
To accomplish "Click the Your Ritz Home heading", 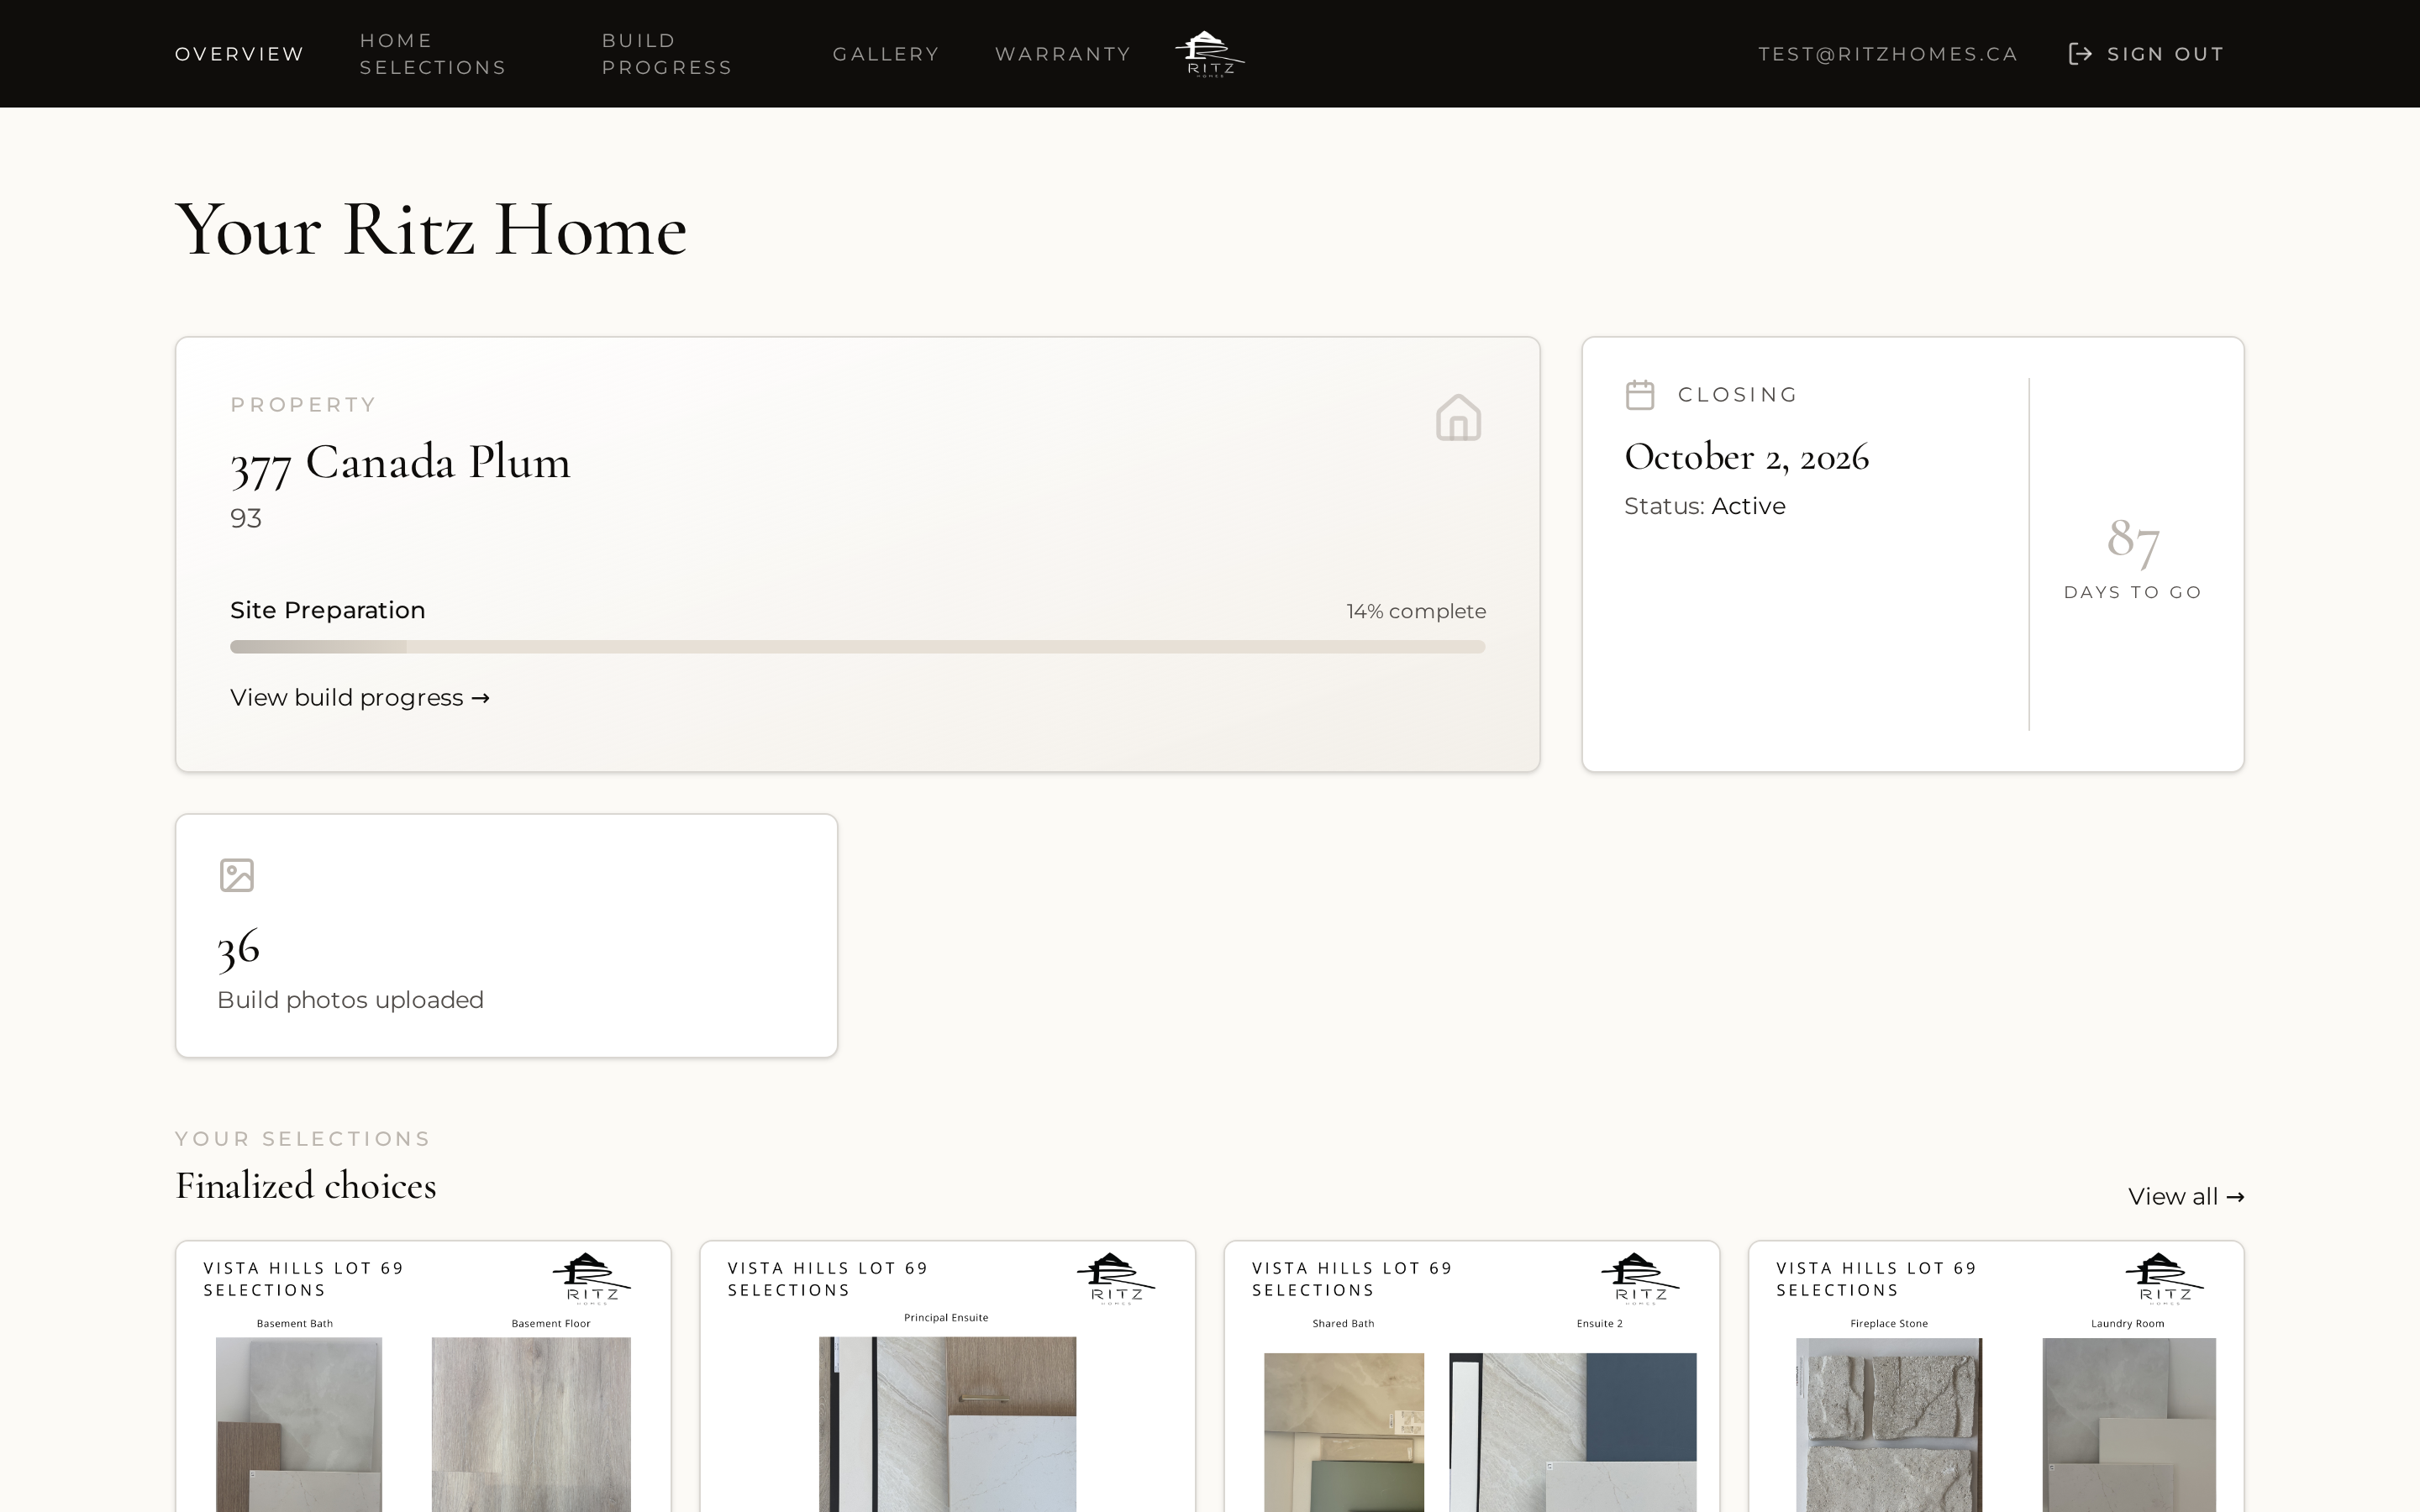I will 431,230.
